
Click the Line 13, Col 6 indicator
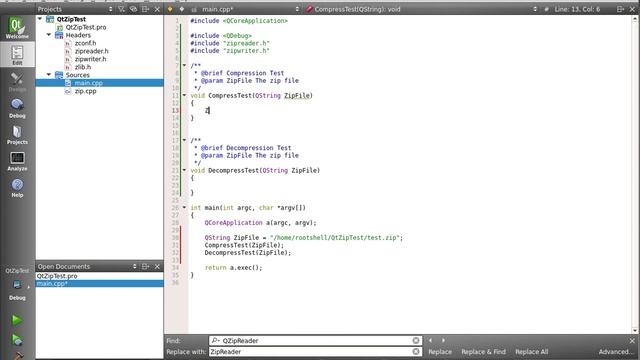[577, 9]
